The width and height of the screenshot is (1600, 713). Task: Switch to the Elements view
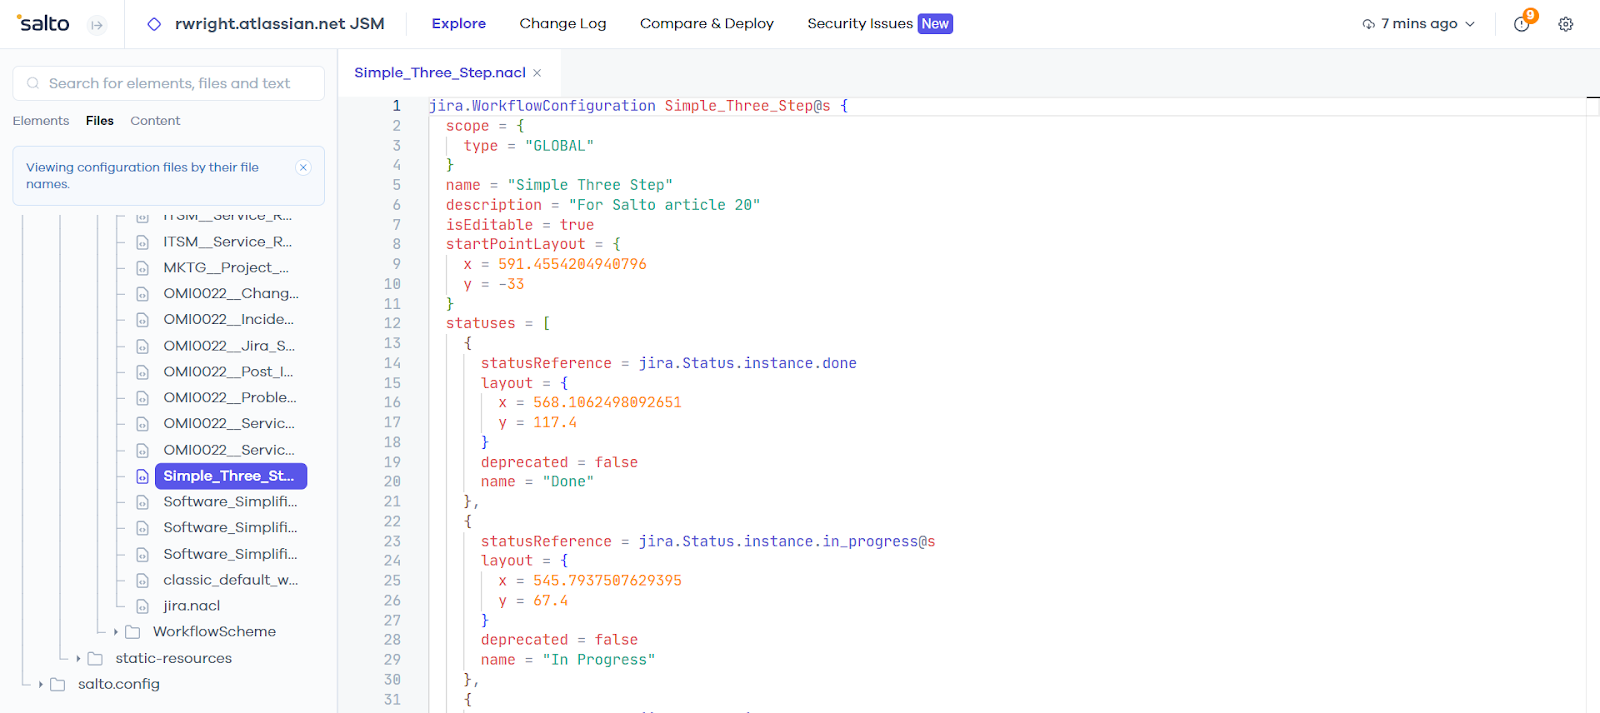[41, 121]
